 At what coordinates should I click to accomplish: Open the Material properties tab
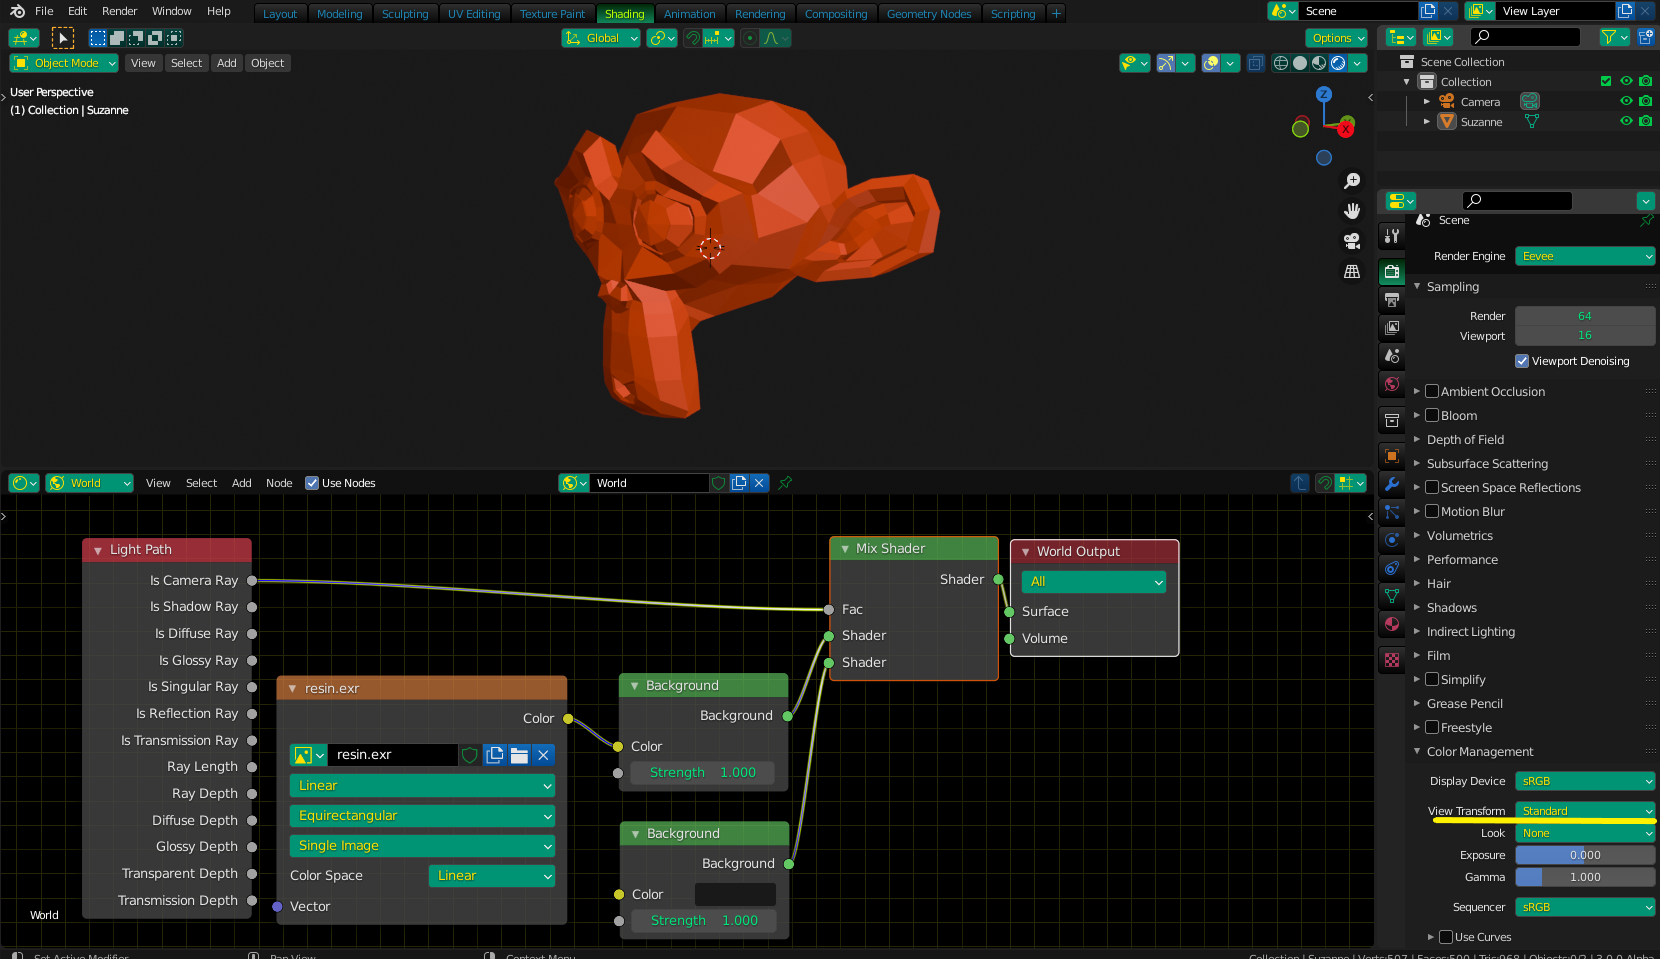[x=1392, y=624]
